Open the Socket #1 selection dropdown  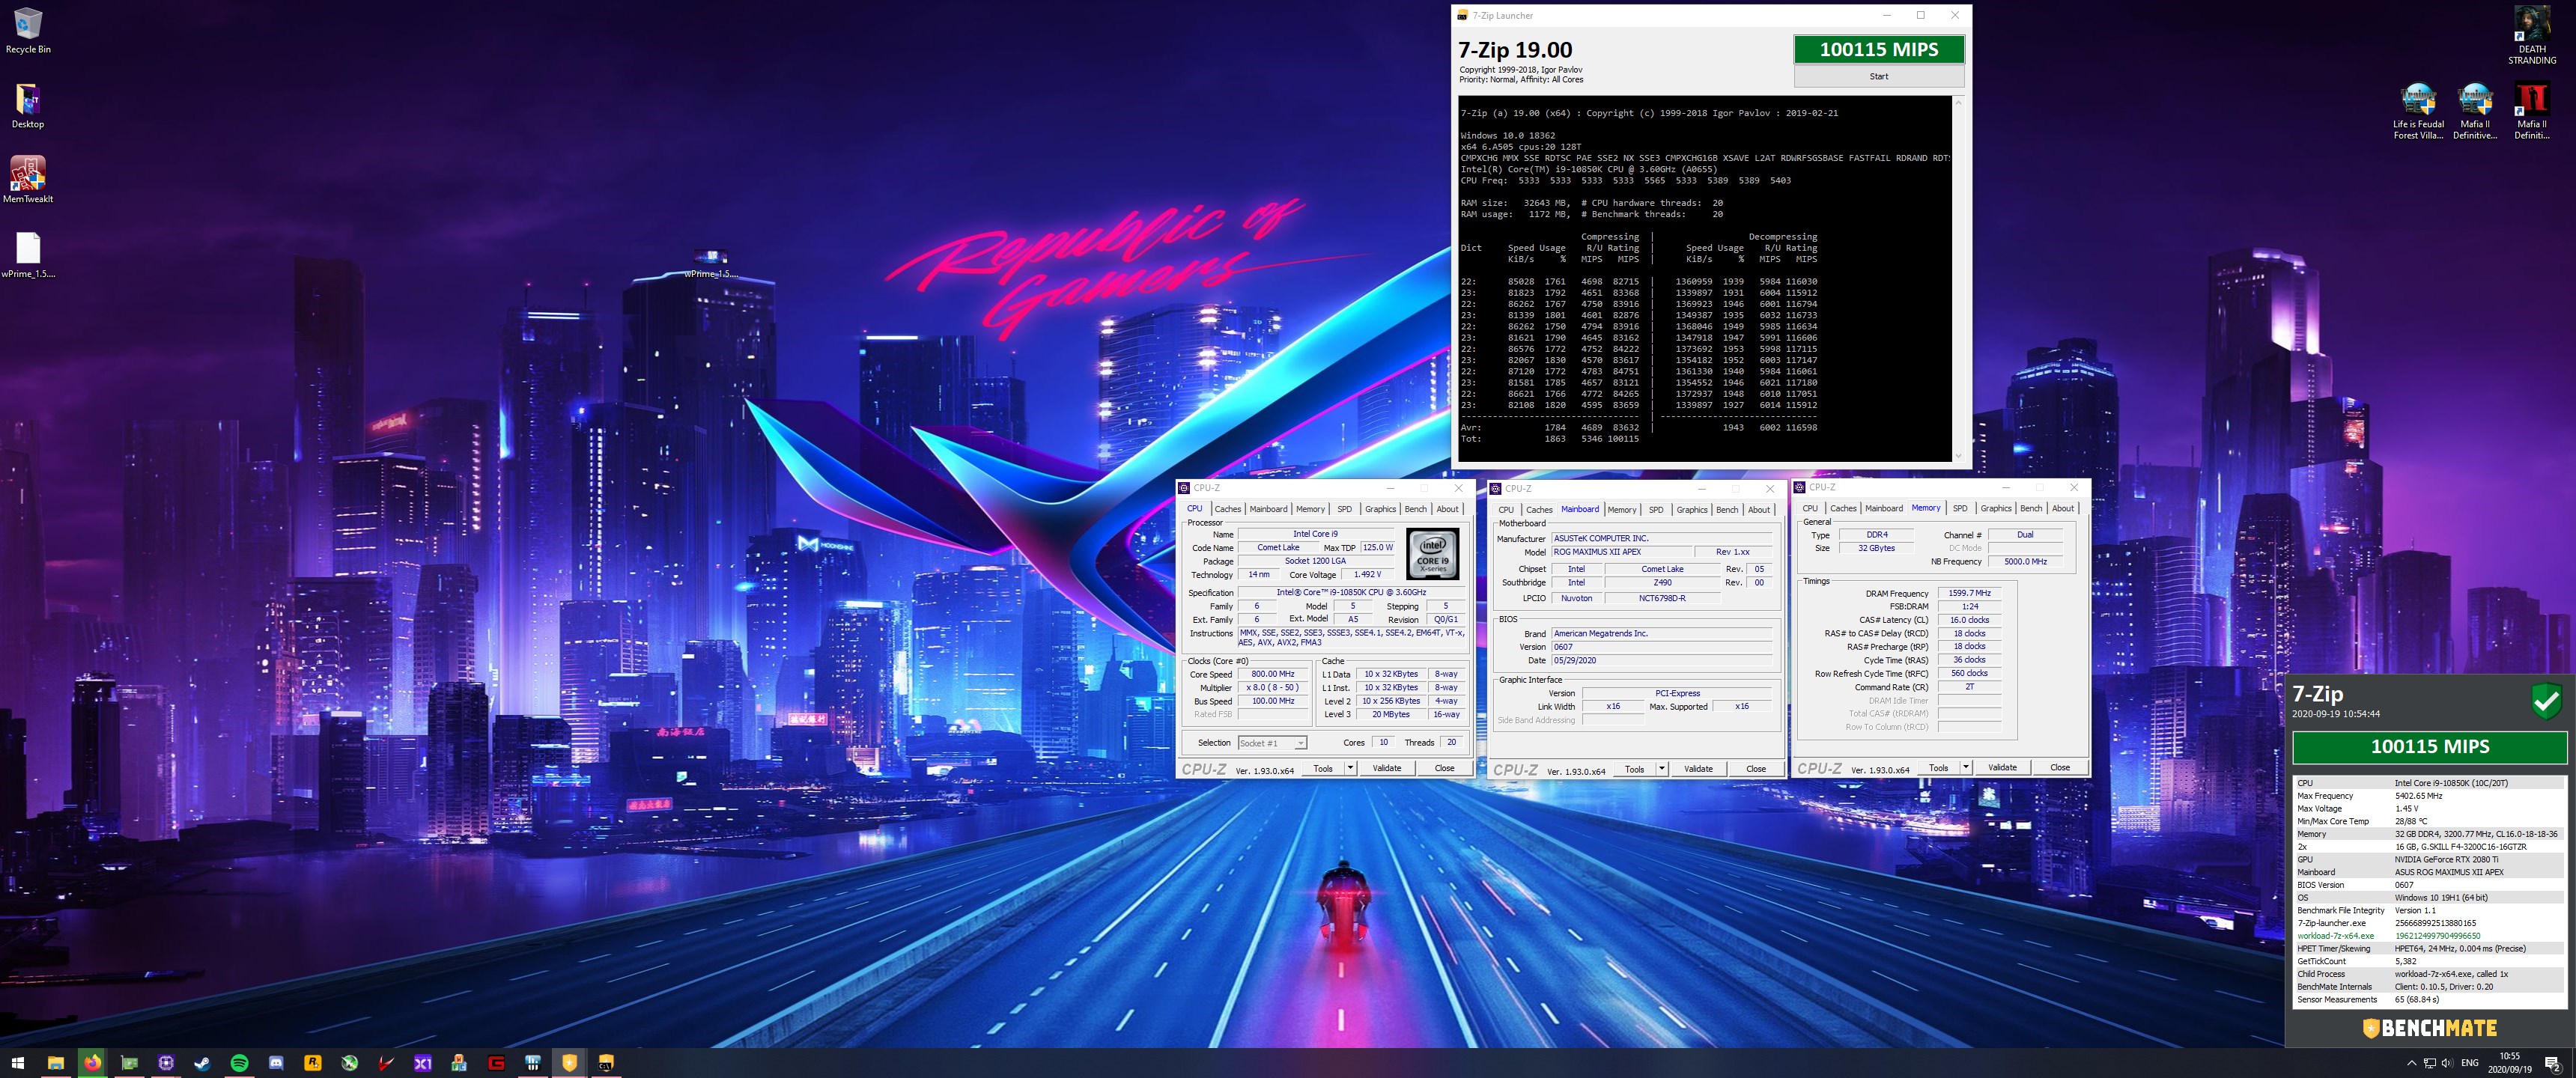coord(1272,743)
